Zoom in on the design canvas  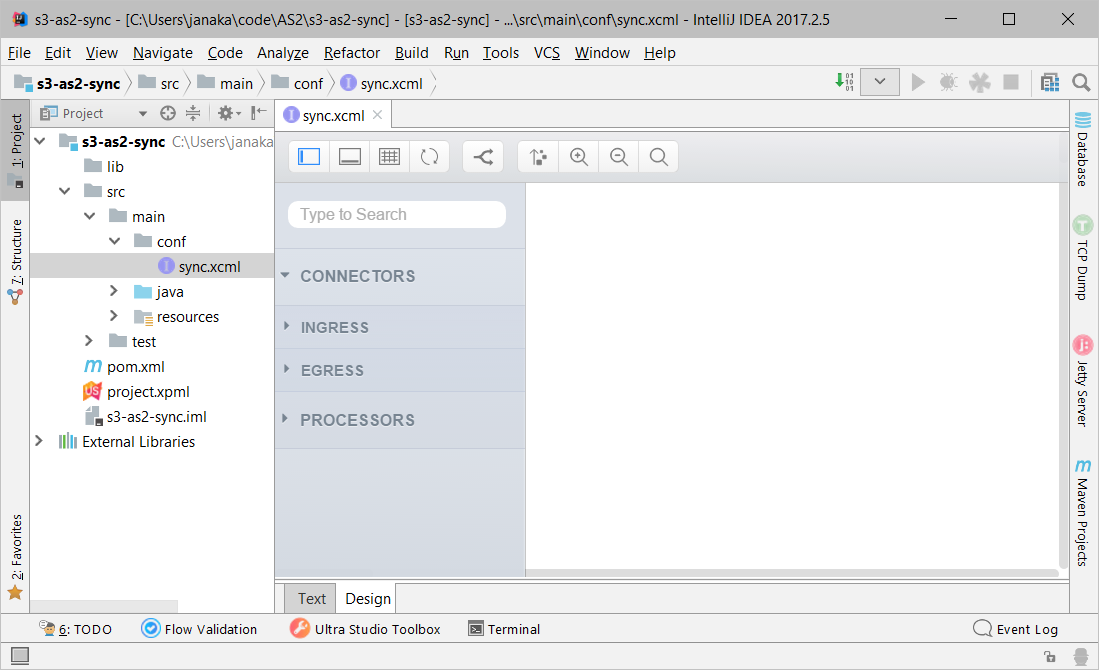(579, 156)
